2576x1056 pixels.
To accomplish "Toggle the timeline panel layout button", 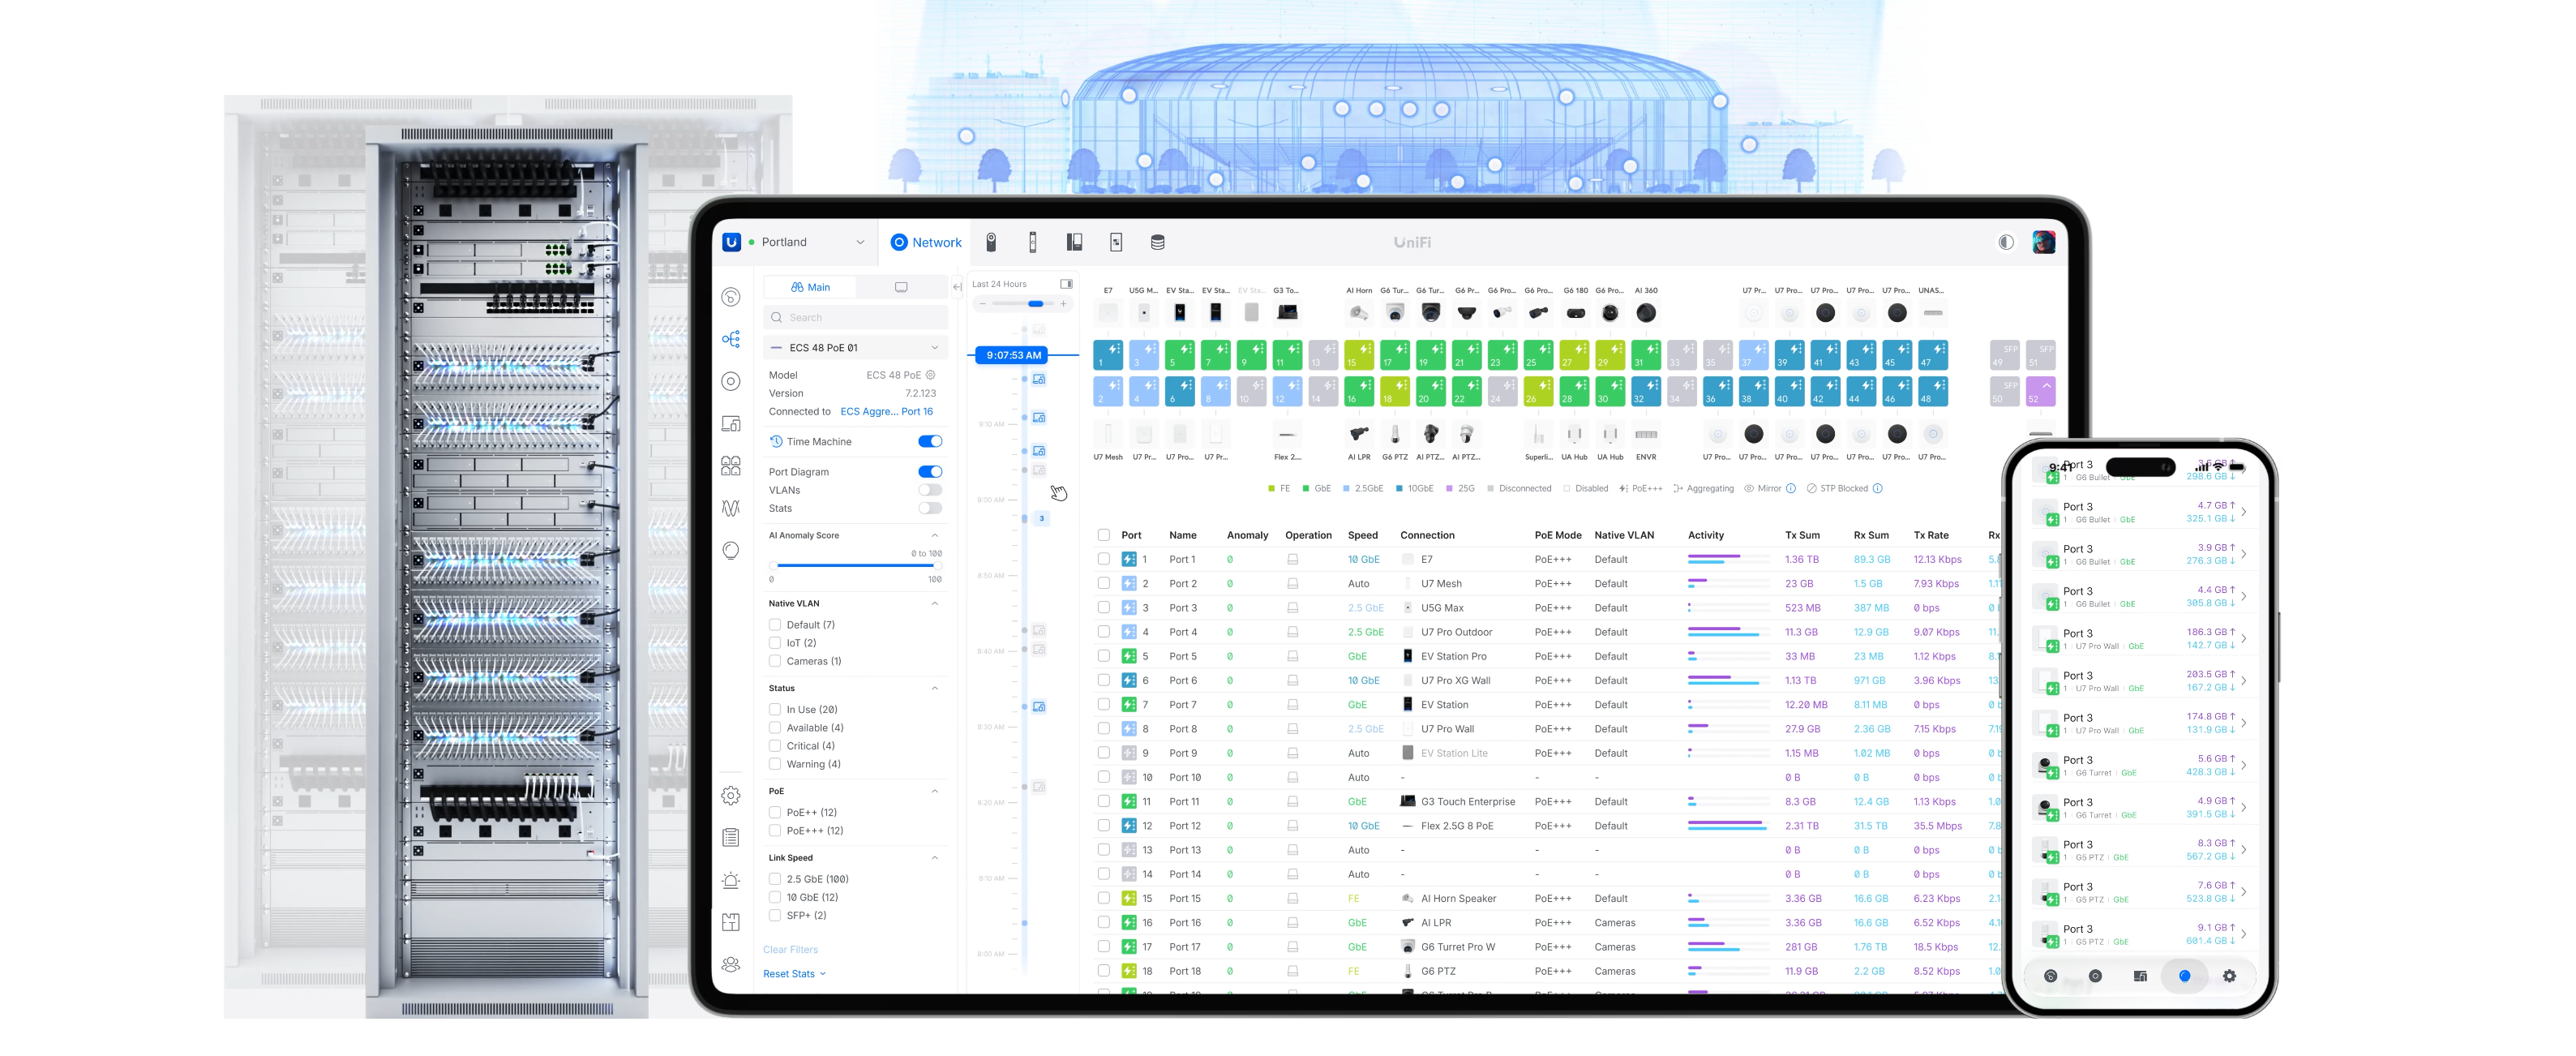I will [1066, 284].
